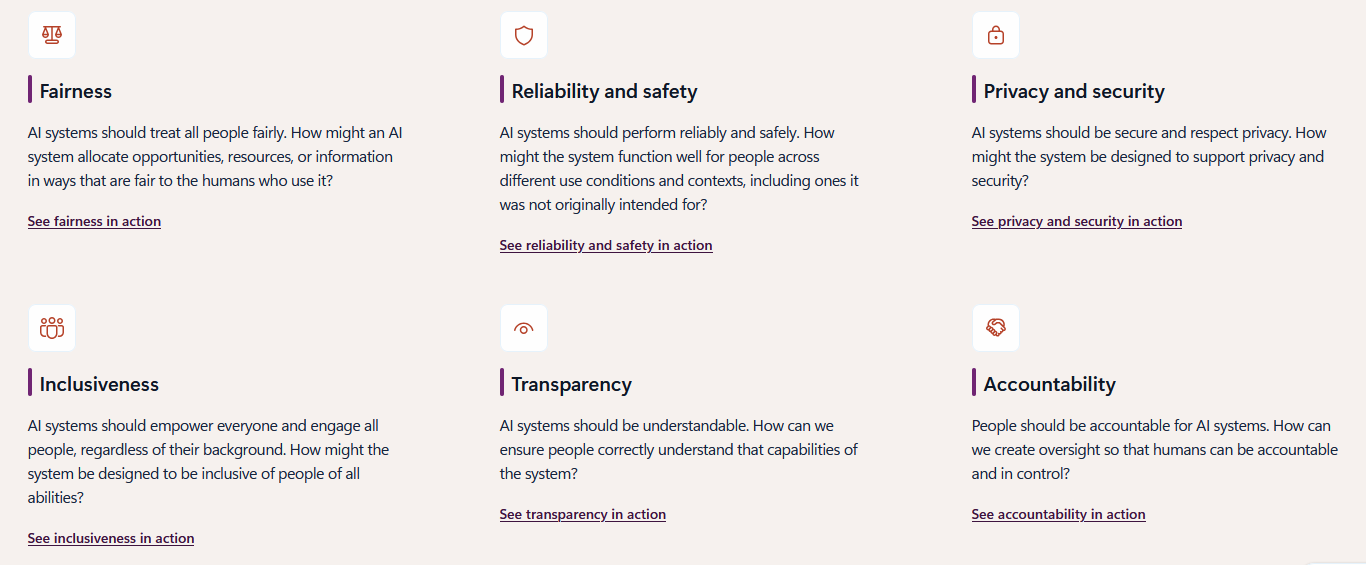
Task: Click the Accountability heading
Action: click(1050, 384)
